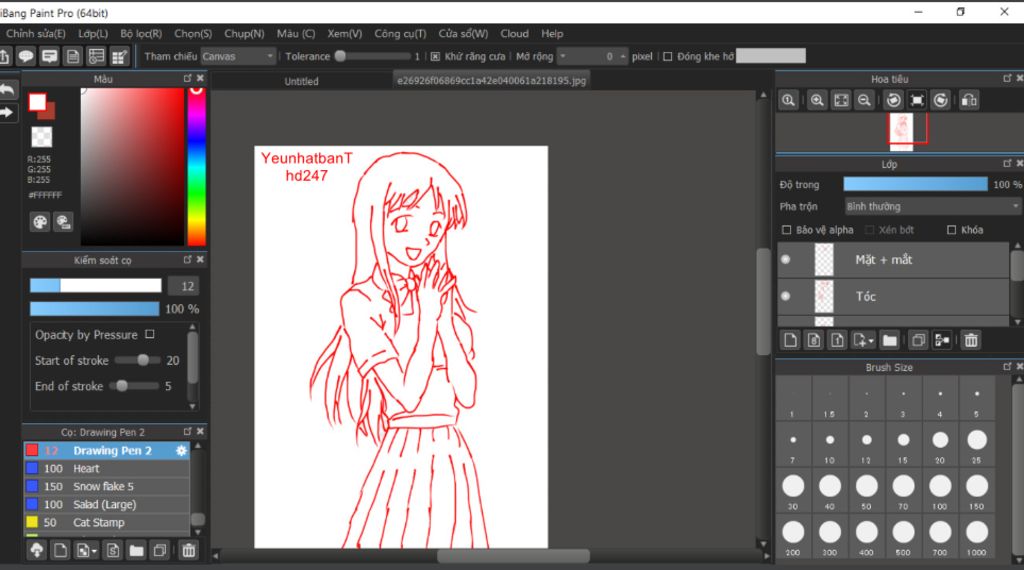This screenshot has height=570, width=1024.
Task: Enable the Bảo vệ alpha checkbox
Action: pyautogui.click(x=786, y=230)
